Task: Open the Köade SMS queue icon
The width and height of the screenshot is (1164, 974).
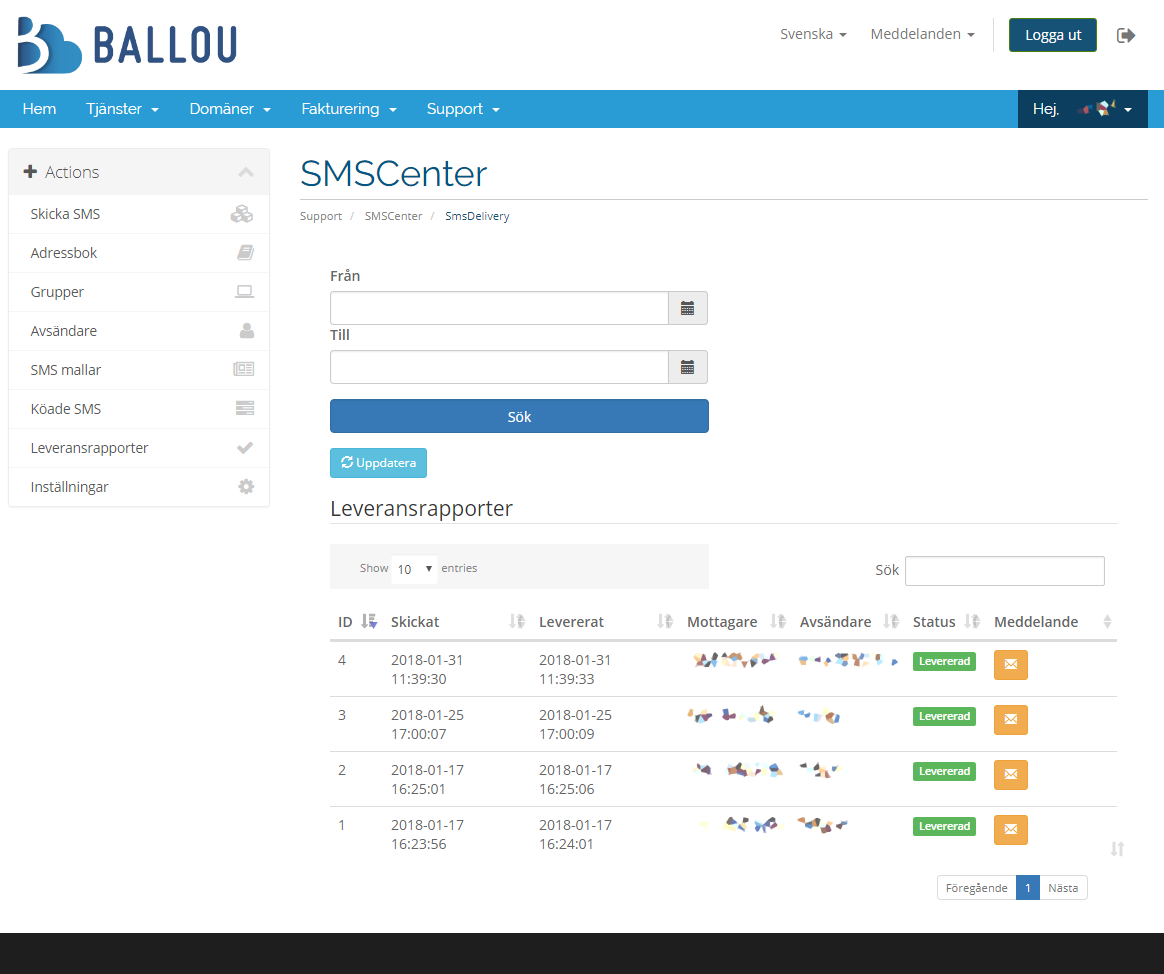Action: [x=243, y=408]
